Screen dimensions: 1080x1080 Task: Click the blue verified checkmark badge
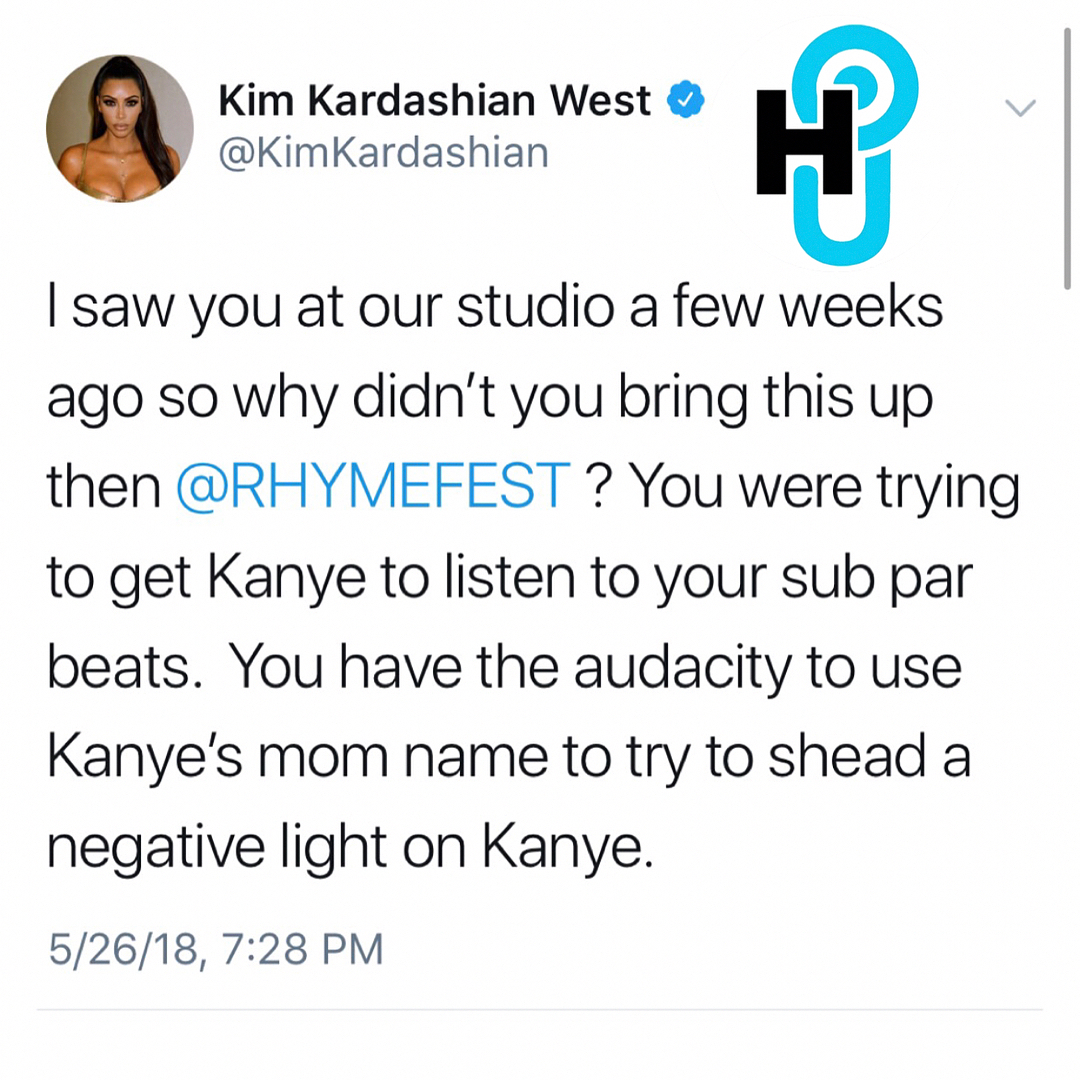click(685, 99)
